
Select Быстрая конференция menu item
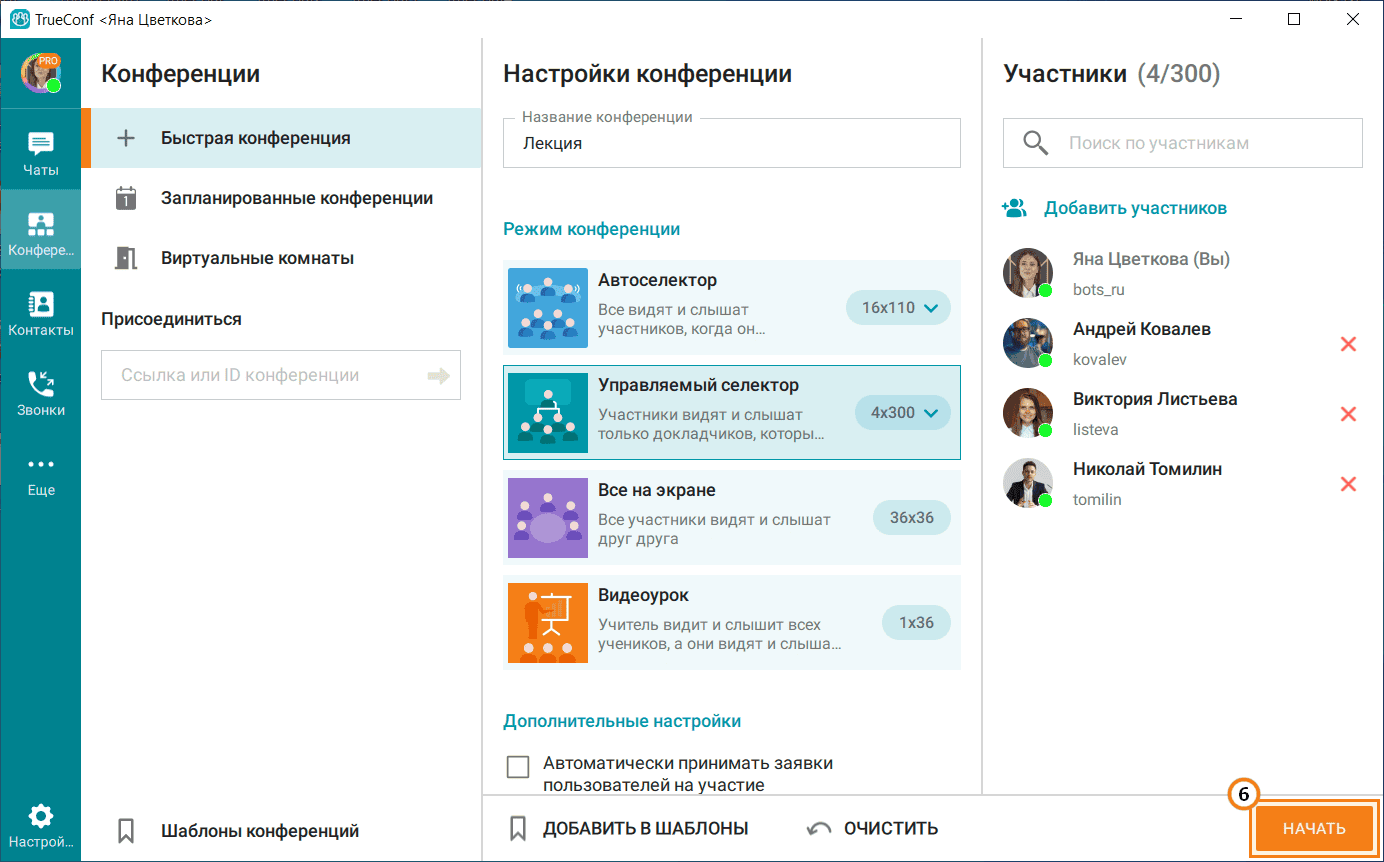pos(281,138)
